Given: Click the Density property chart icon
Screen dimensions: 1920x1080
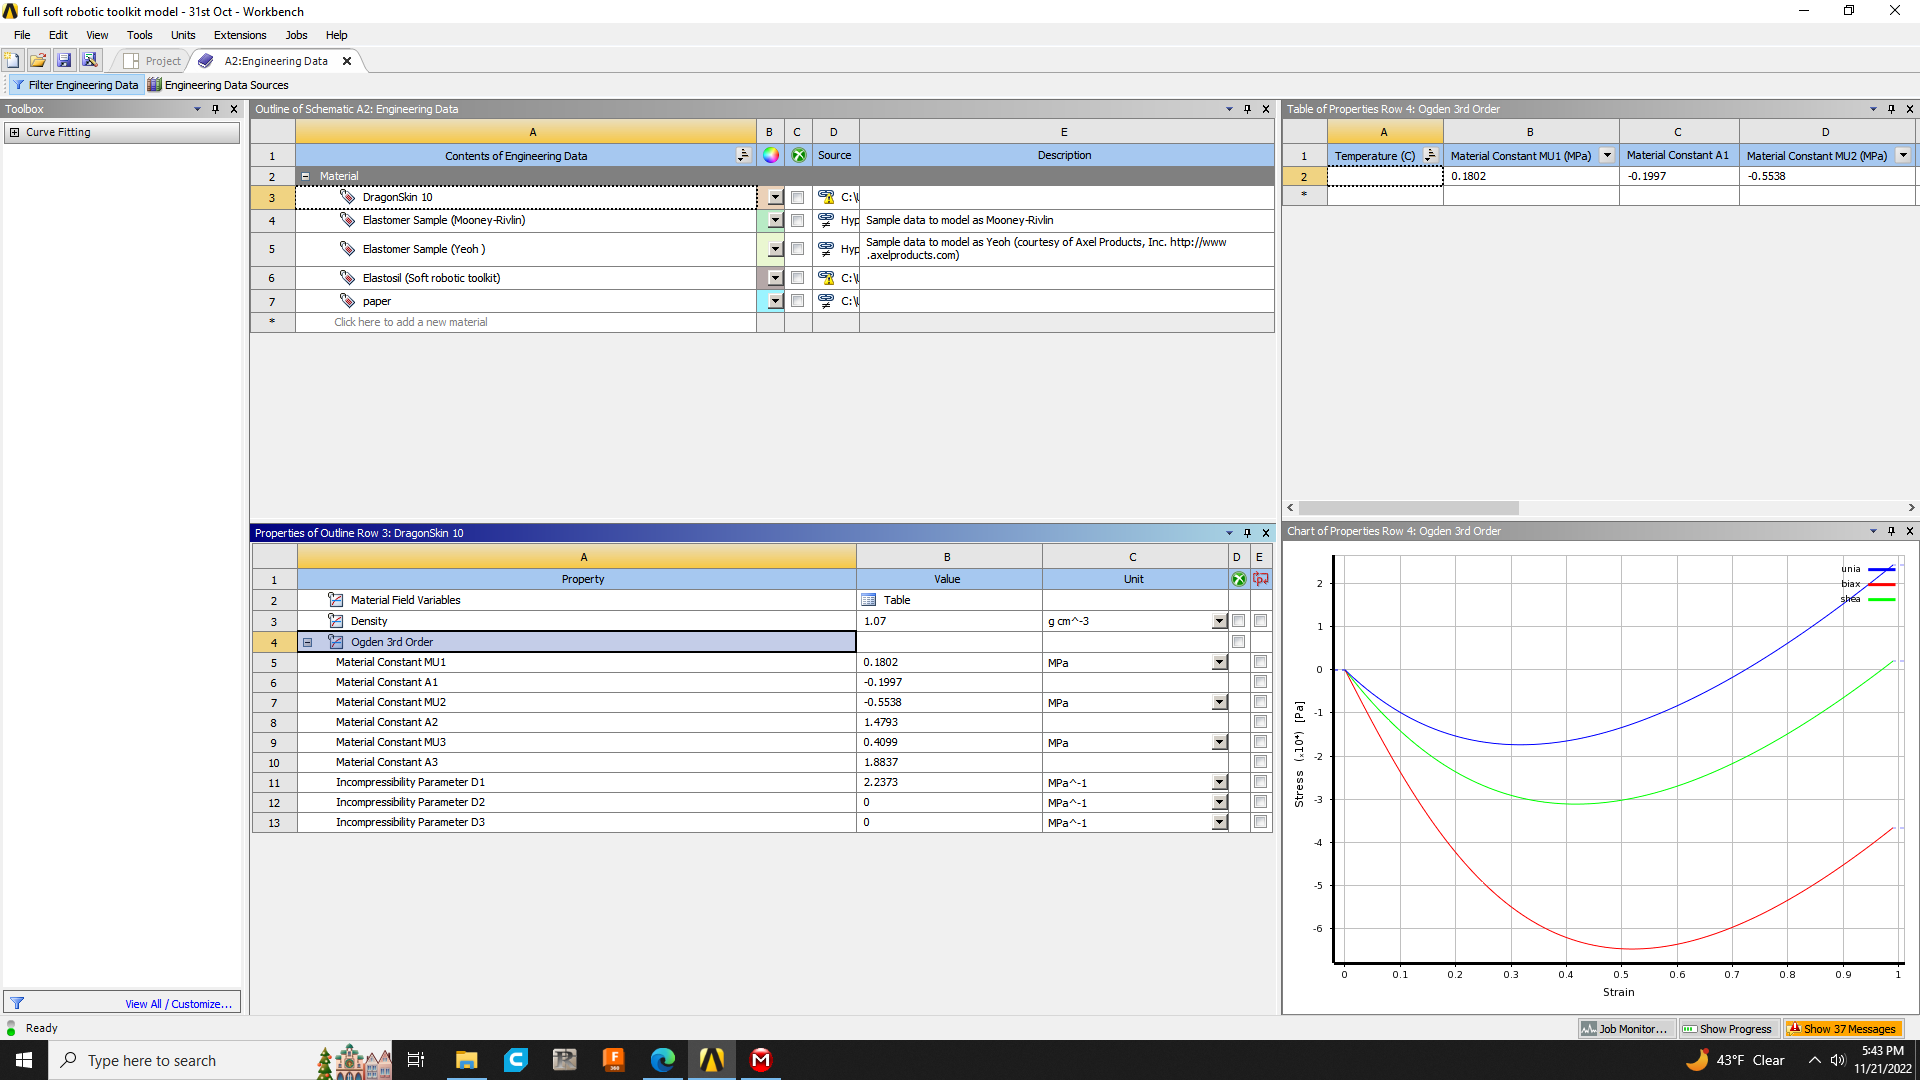Looking at the screenshot, I should [336, 621].
